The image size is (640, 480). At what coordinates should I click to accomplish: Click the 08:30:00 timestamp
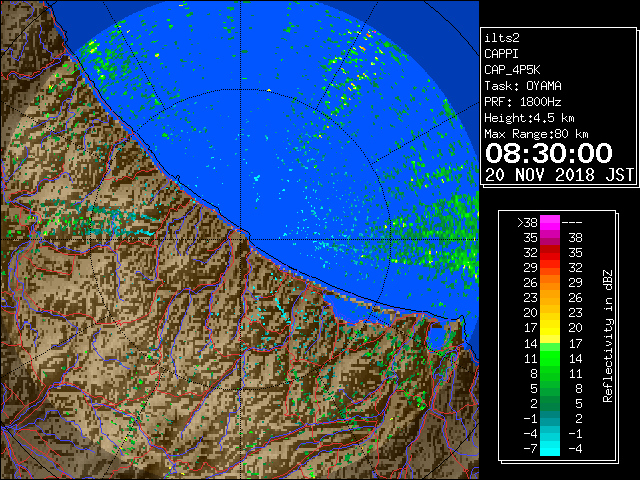coord(549,153)
